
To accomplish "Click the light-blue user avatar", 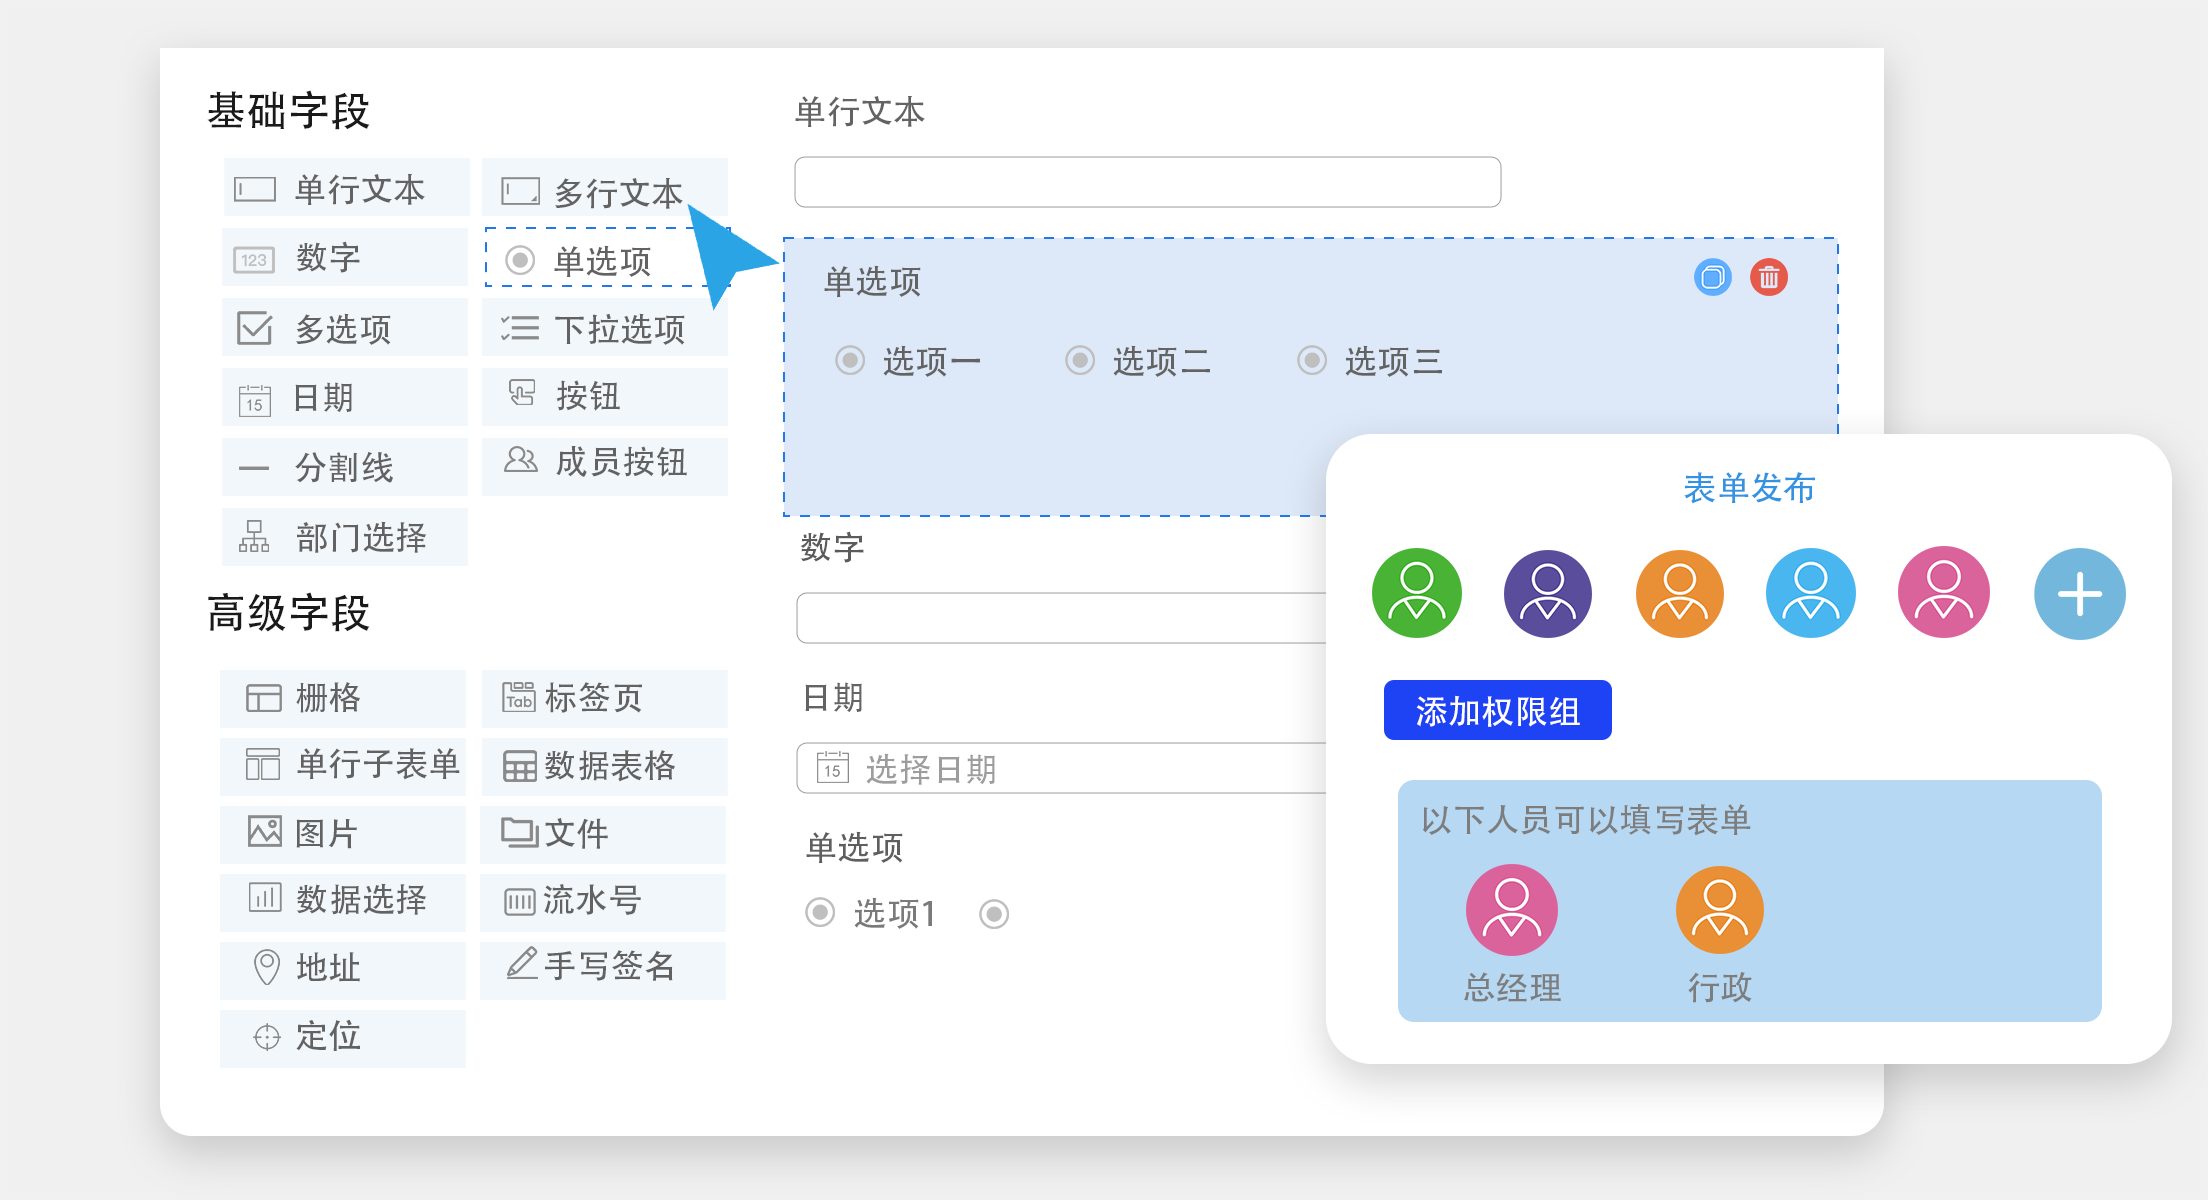I will point(1810,593).
